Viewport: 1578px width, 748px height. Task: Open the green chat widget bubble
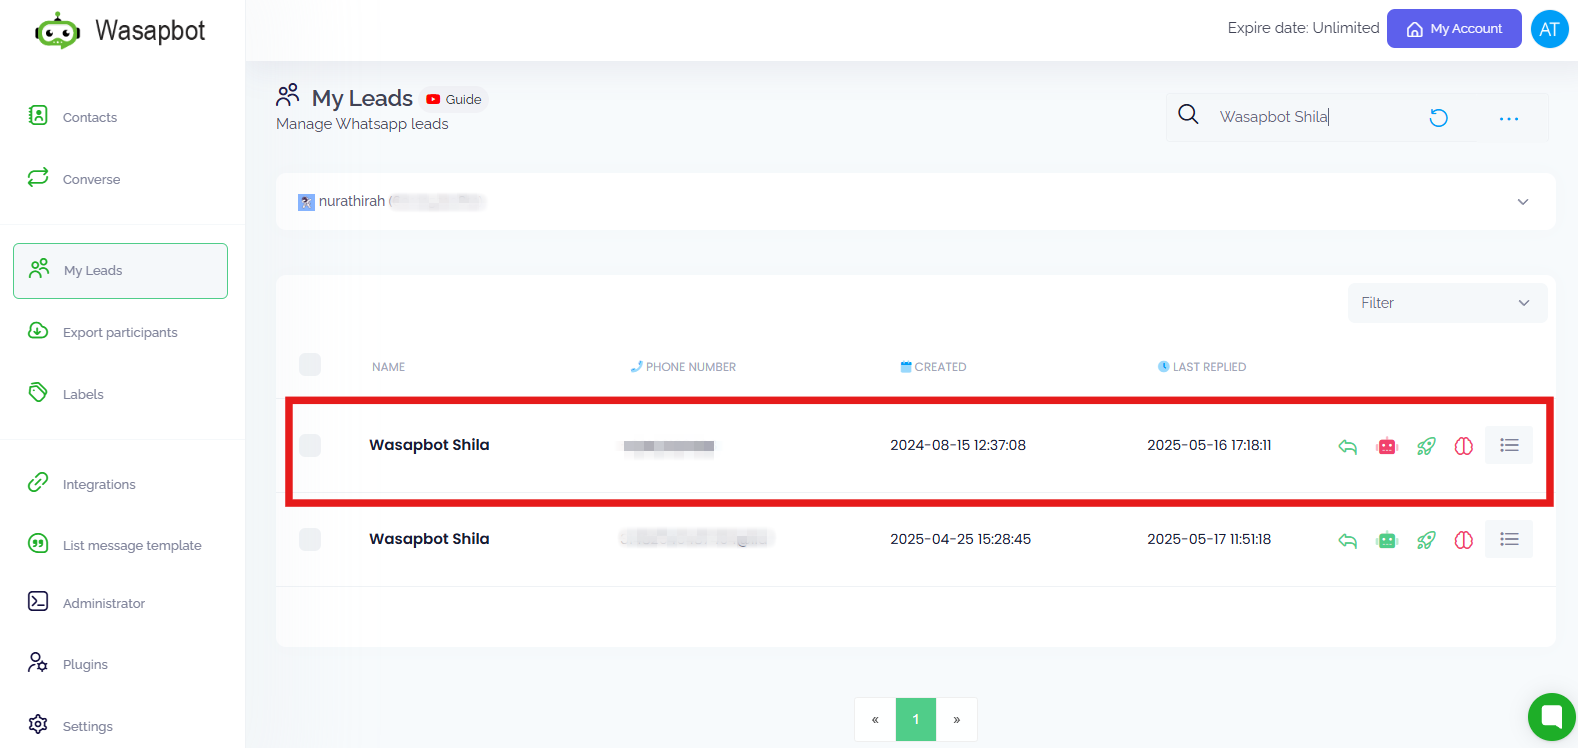point(1551,717)
